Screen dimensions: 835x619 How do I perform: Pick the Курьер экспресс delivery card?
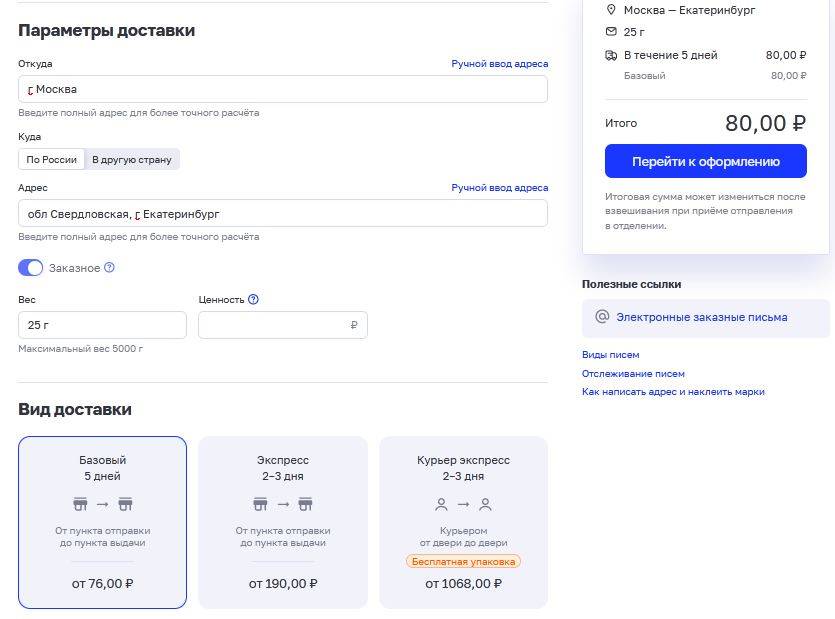pos(463,522)
